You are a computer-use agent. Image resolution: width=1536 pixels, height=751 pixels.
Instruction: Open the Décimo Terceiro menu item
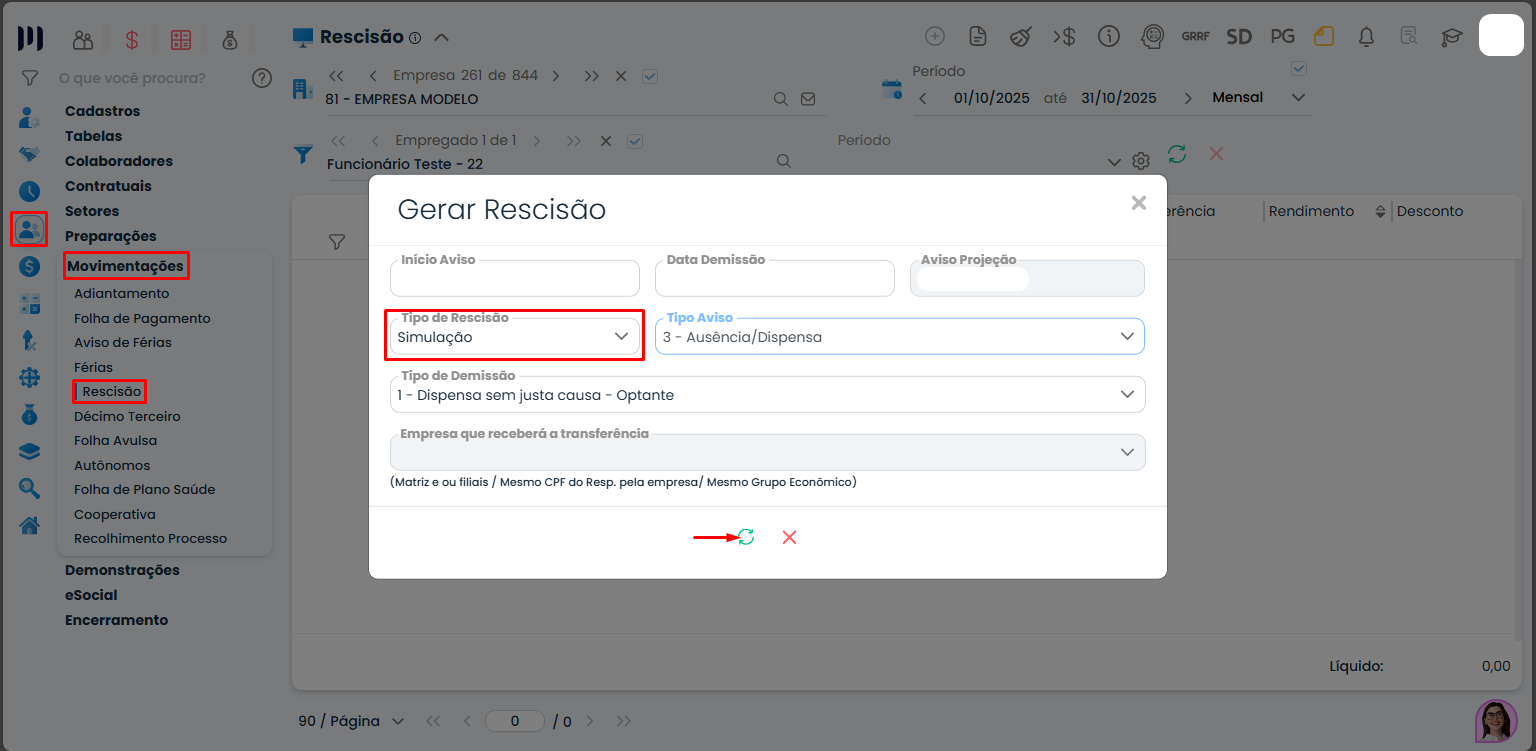click(126, 416)
